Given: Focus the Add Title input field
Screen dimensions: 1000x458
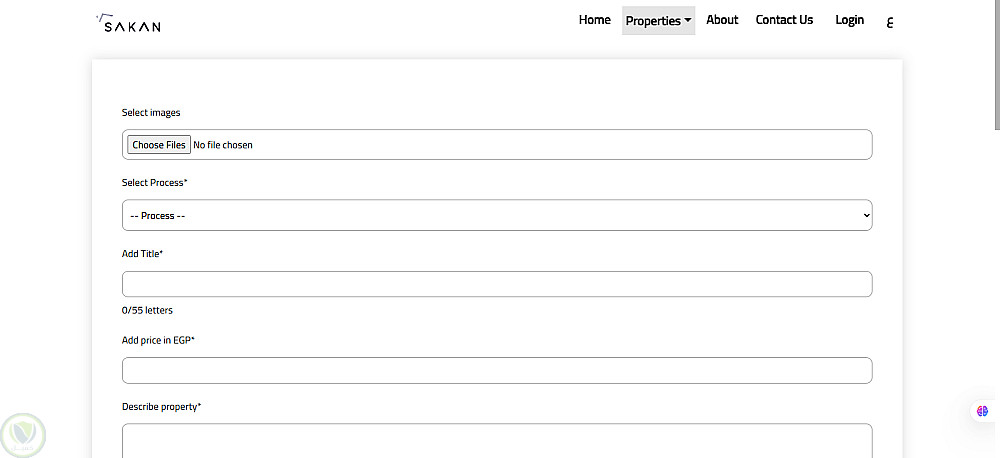Looking at the screenshot, I should (x=497, y=284).
